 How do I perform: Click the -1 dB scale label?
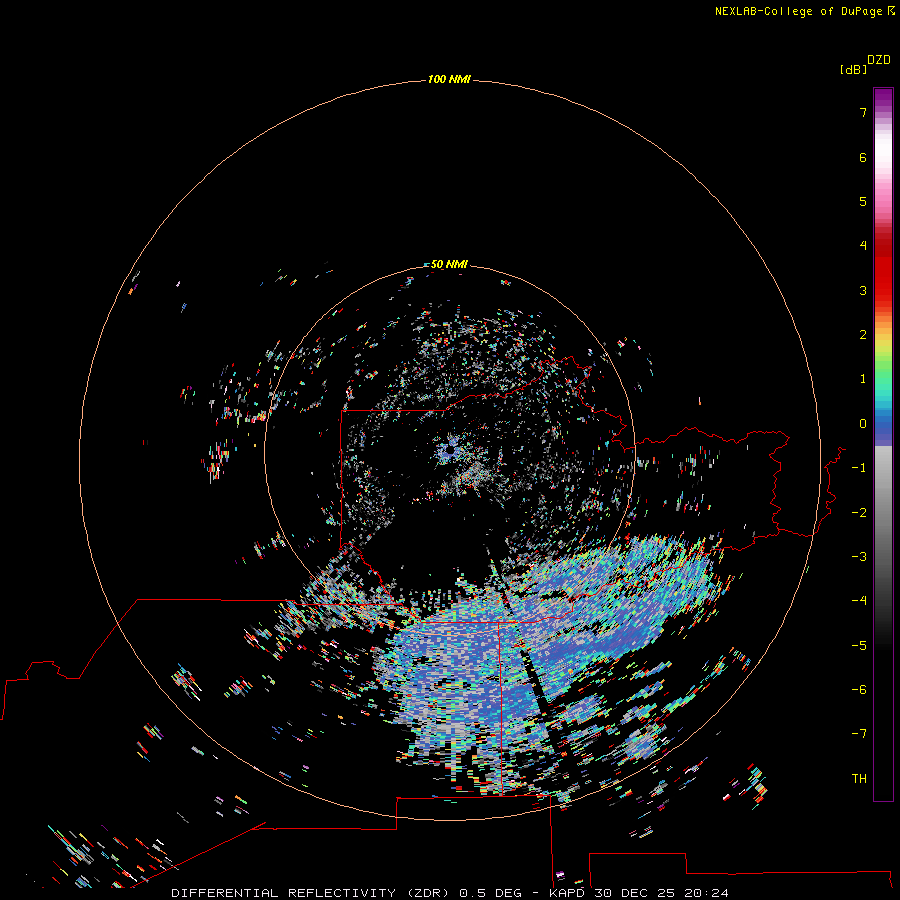pyautogui.click(x=859, y=468)
